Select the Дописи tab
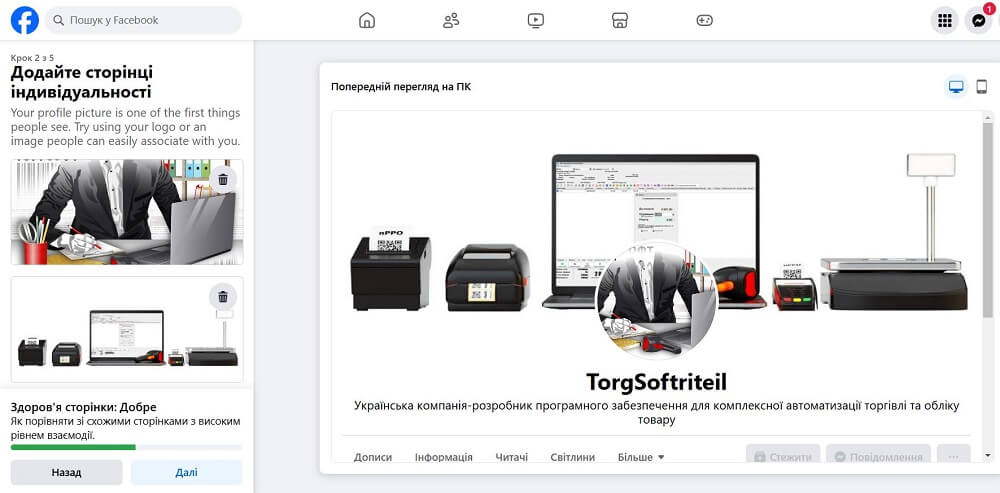This screenshot has height=493, width=1000. coord(372,457)
